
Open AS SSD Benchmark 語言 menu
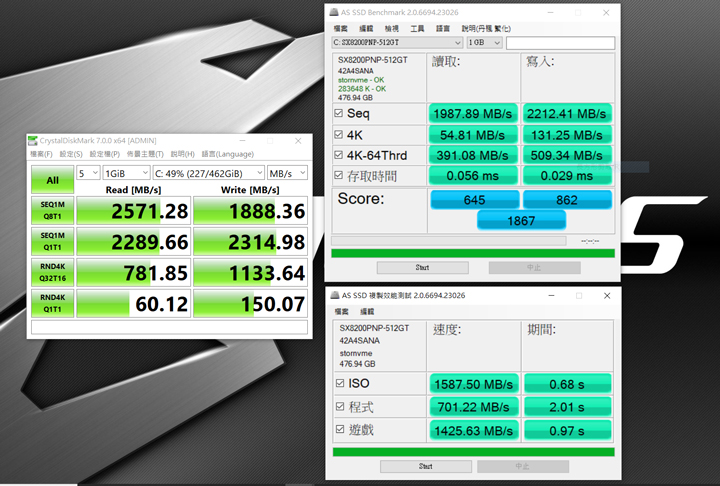pos(443,28)
